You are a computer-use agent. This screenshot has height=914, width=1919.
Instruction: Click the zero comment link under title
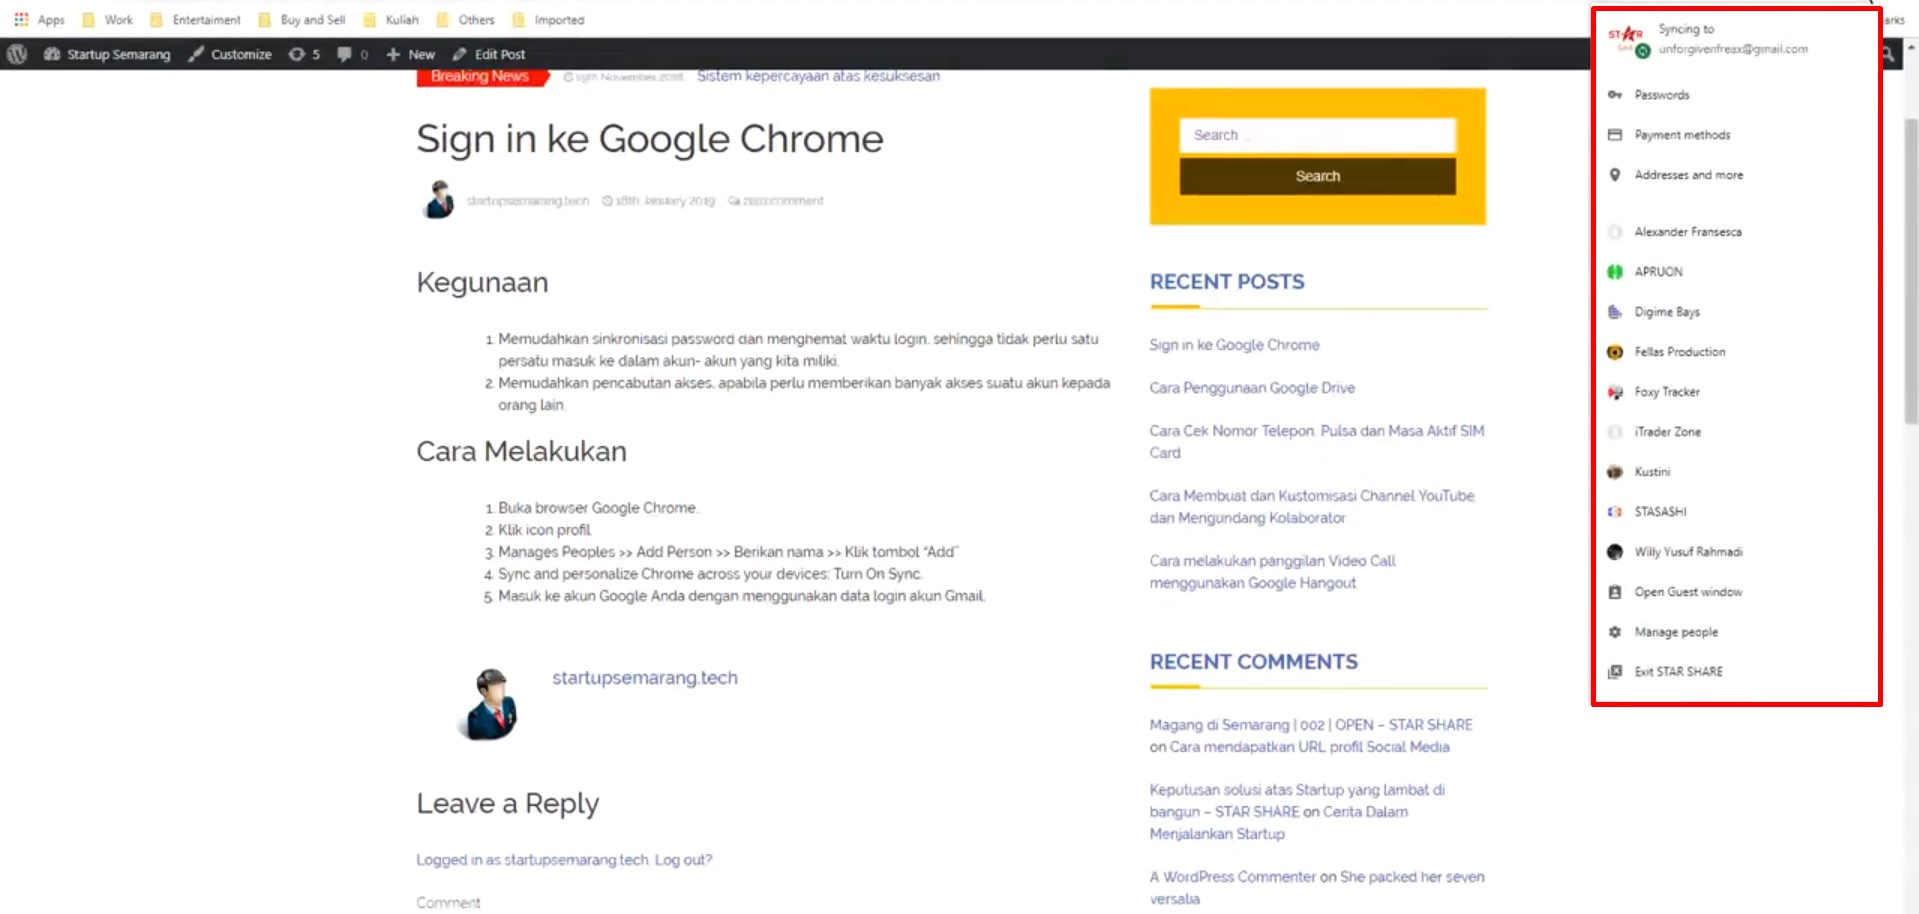click(x=776, y=201)
